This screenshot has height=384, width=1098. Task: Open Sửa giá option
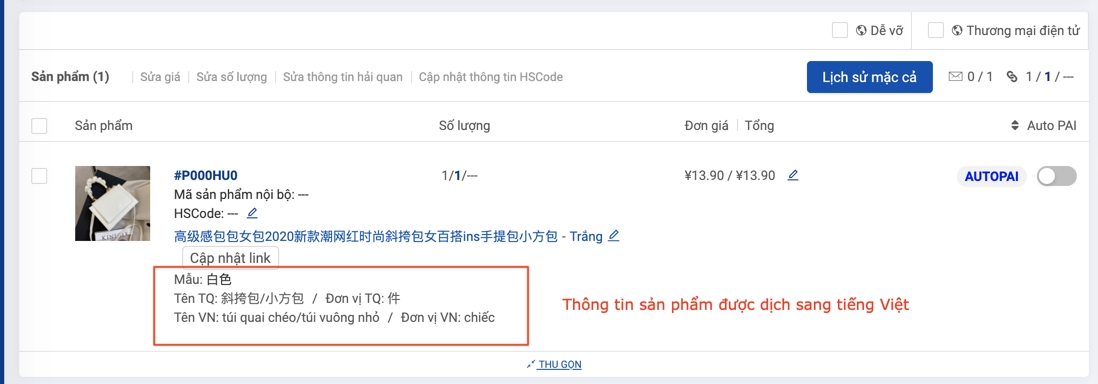[x=160, y=77]
